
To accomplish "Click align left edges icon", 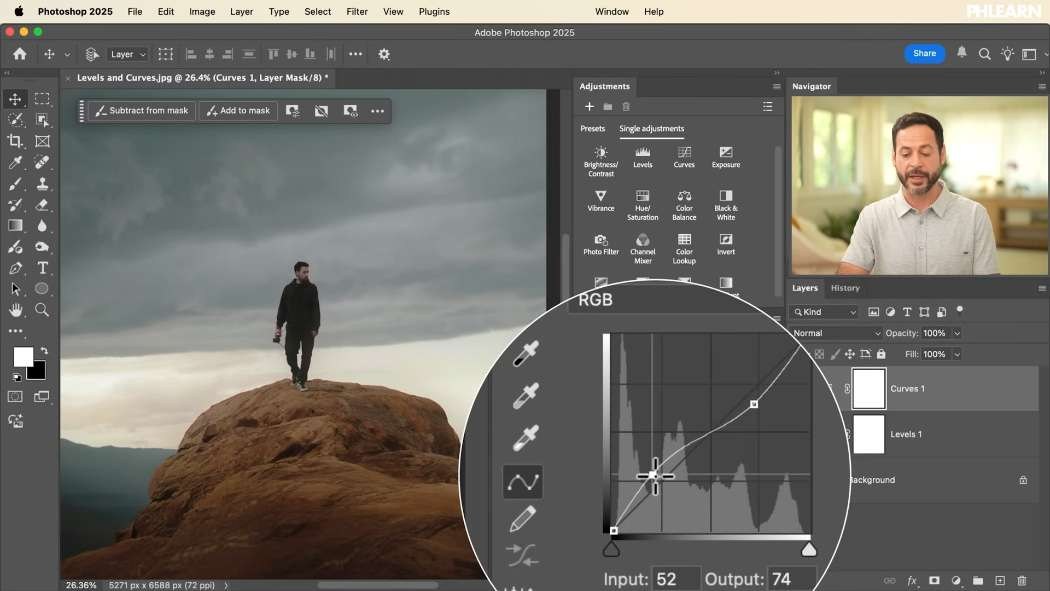I will (x=190, y=54).
